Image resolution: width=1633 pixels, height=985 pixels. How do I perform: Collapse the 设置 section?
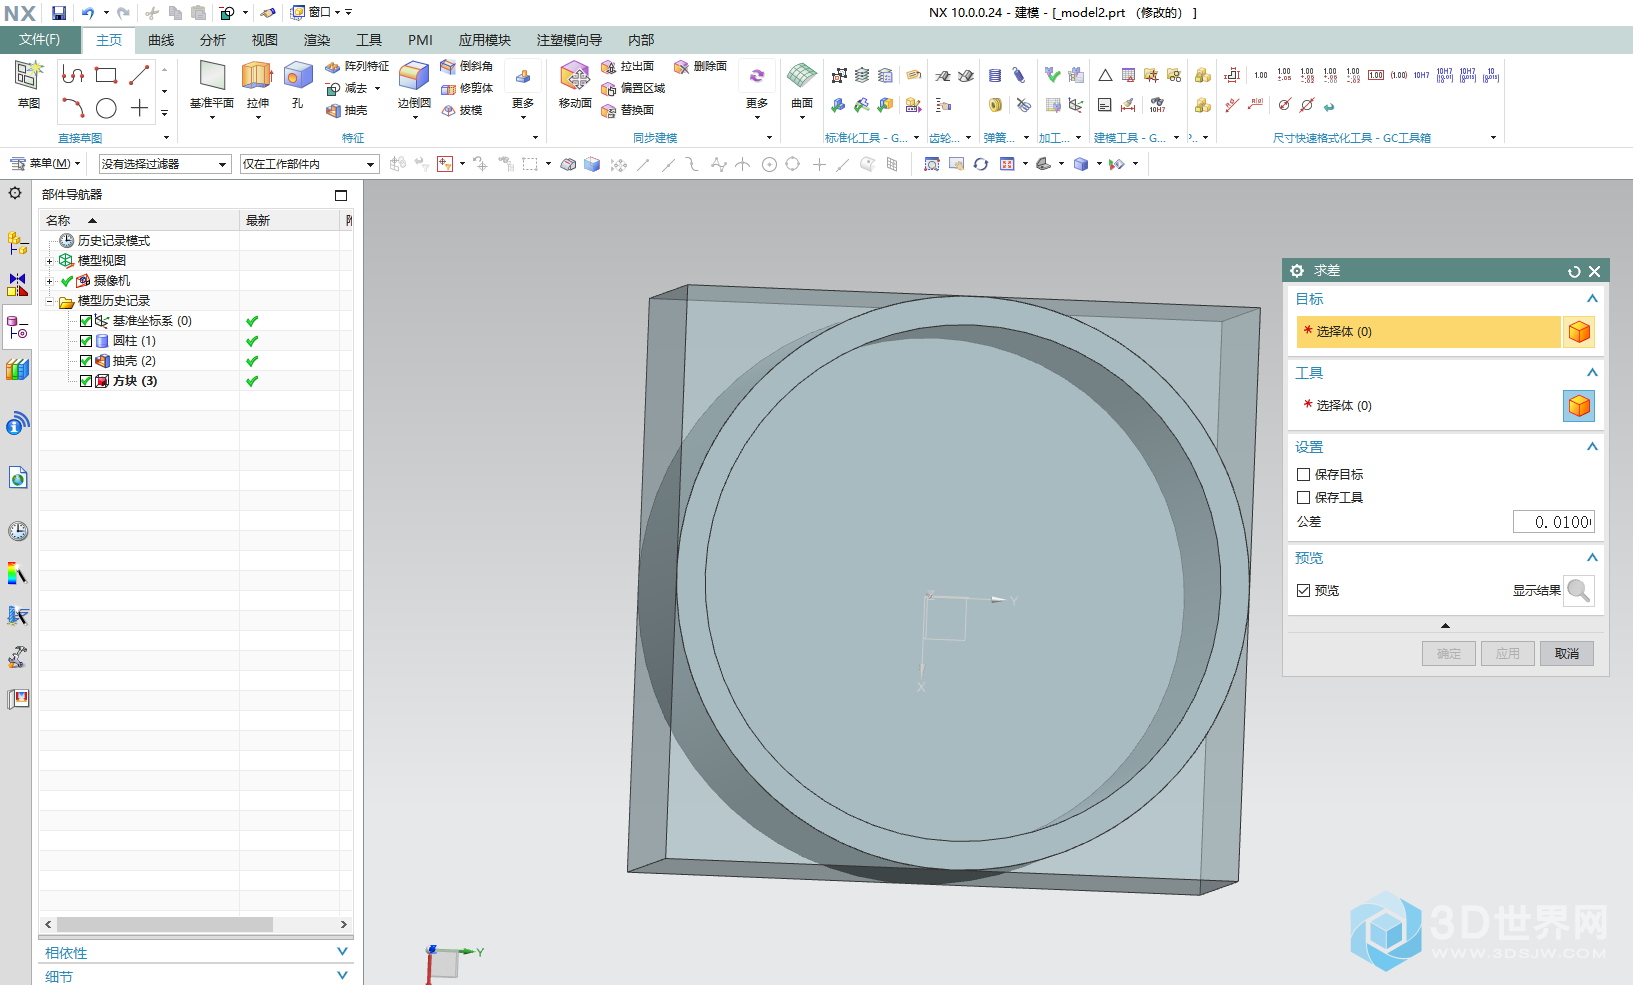(1592, 447)
